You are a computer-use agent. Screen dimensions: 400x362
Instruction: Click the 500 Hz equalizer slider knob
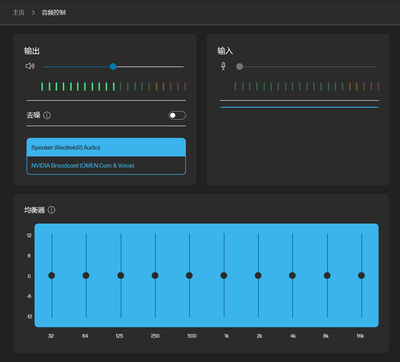[189, 275]
